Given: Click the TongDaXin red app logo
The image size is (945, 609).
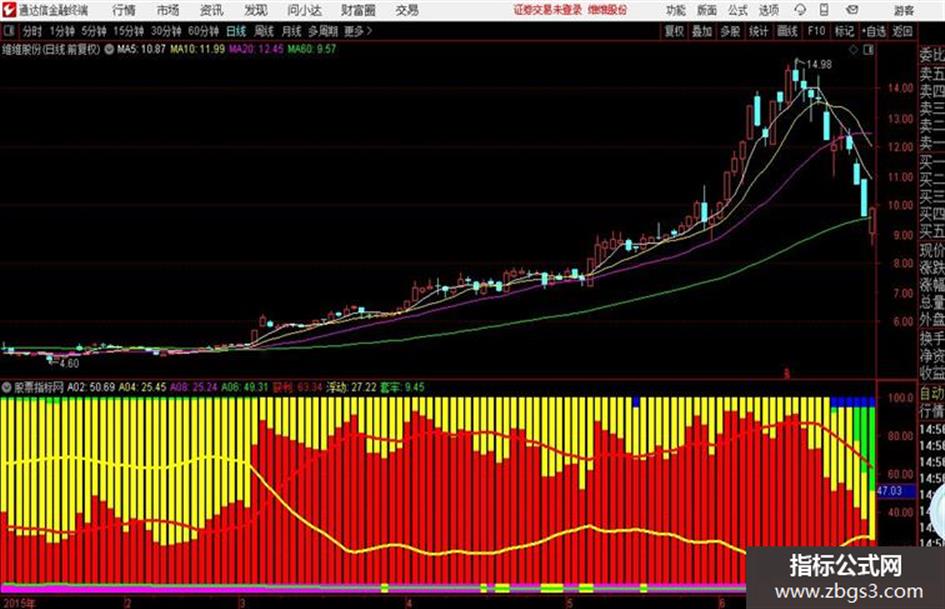Looking at the screenshot, I should pyautogui.click(x=9, y=10).
